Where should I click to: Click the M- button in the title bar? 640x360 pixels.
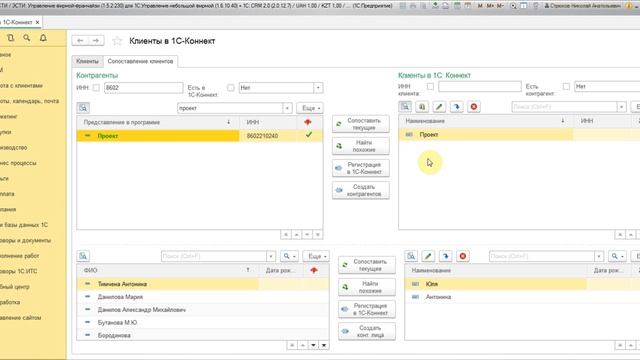tap(500, 6)
